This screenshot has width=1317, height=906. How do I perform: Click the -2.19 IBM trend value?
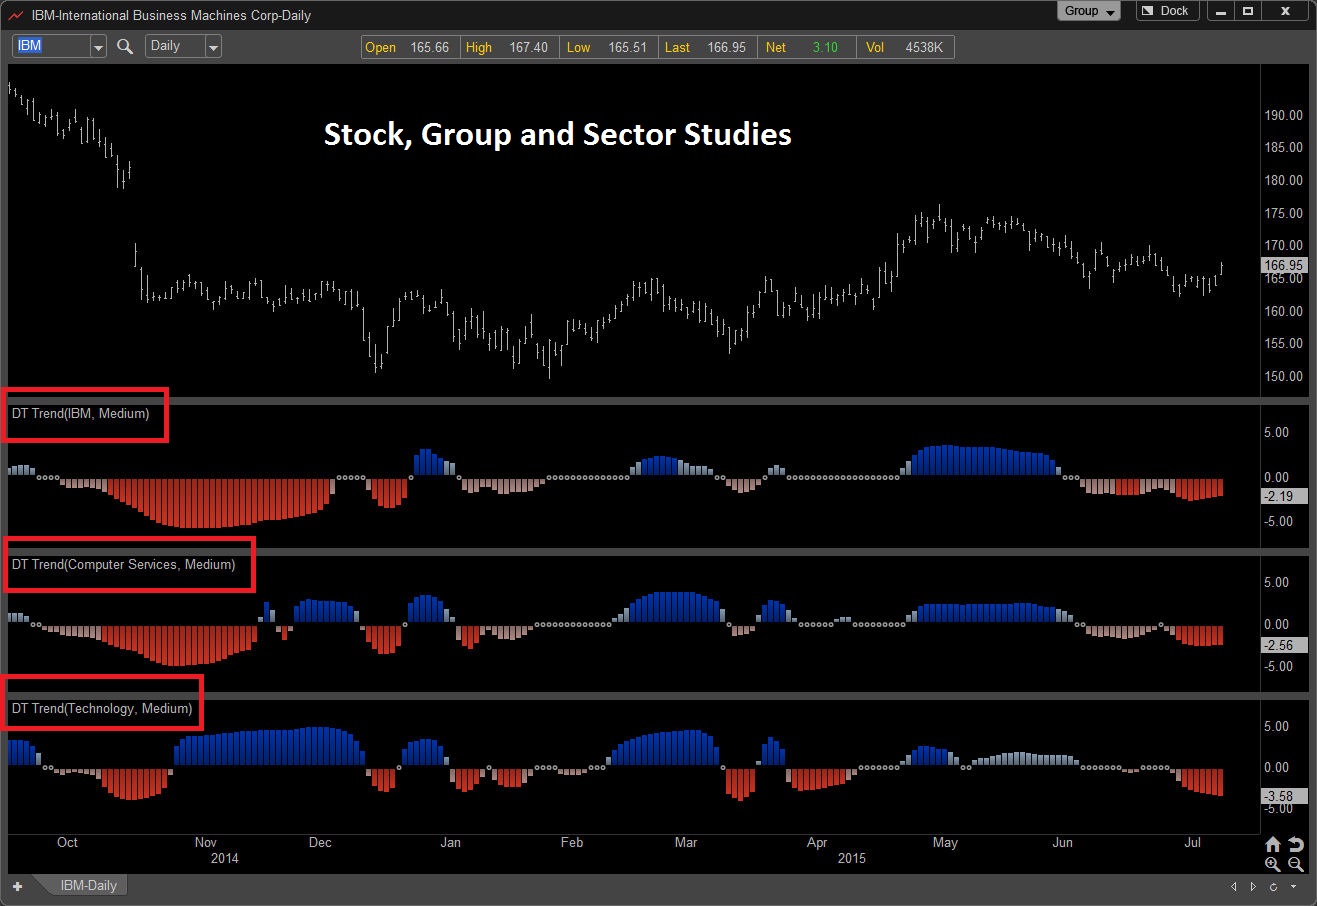[1283, 496]
